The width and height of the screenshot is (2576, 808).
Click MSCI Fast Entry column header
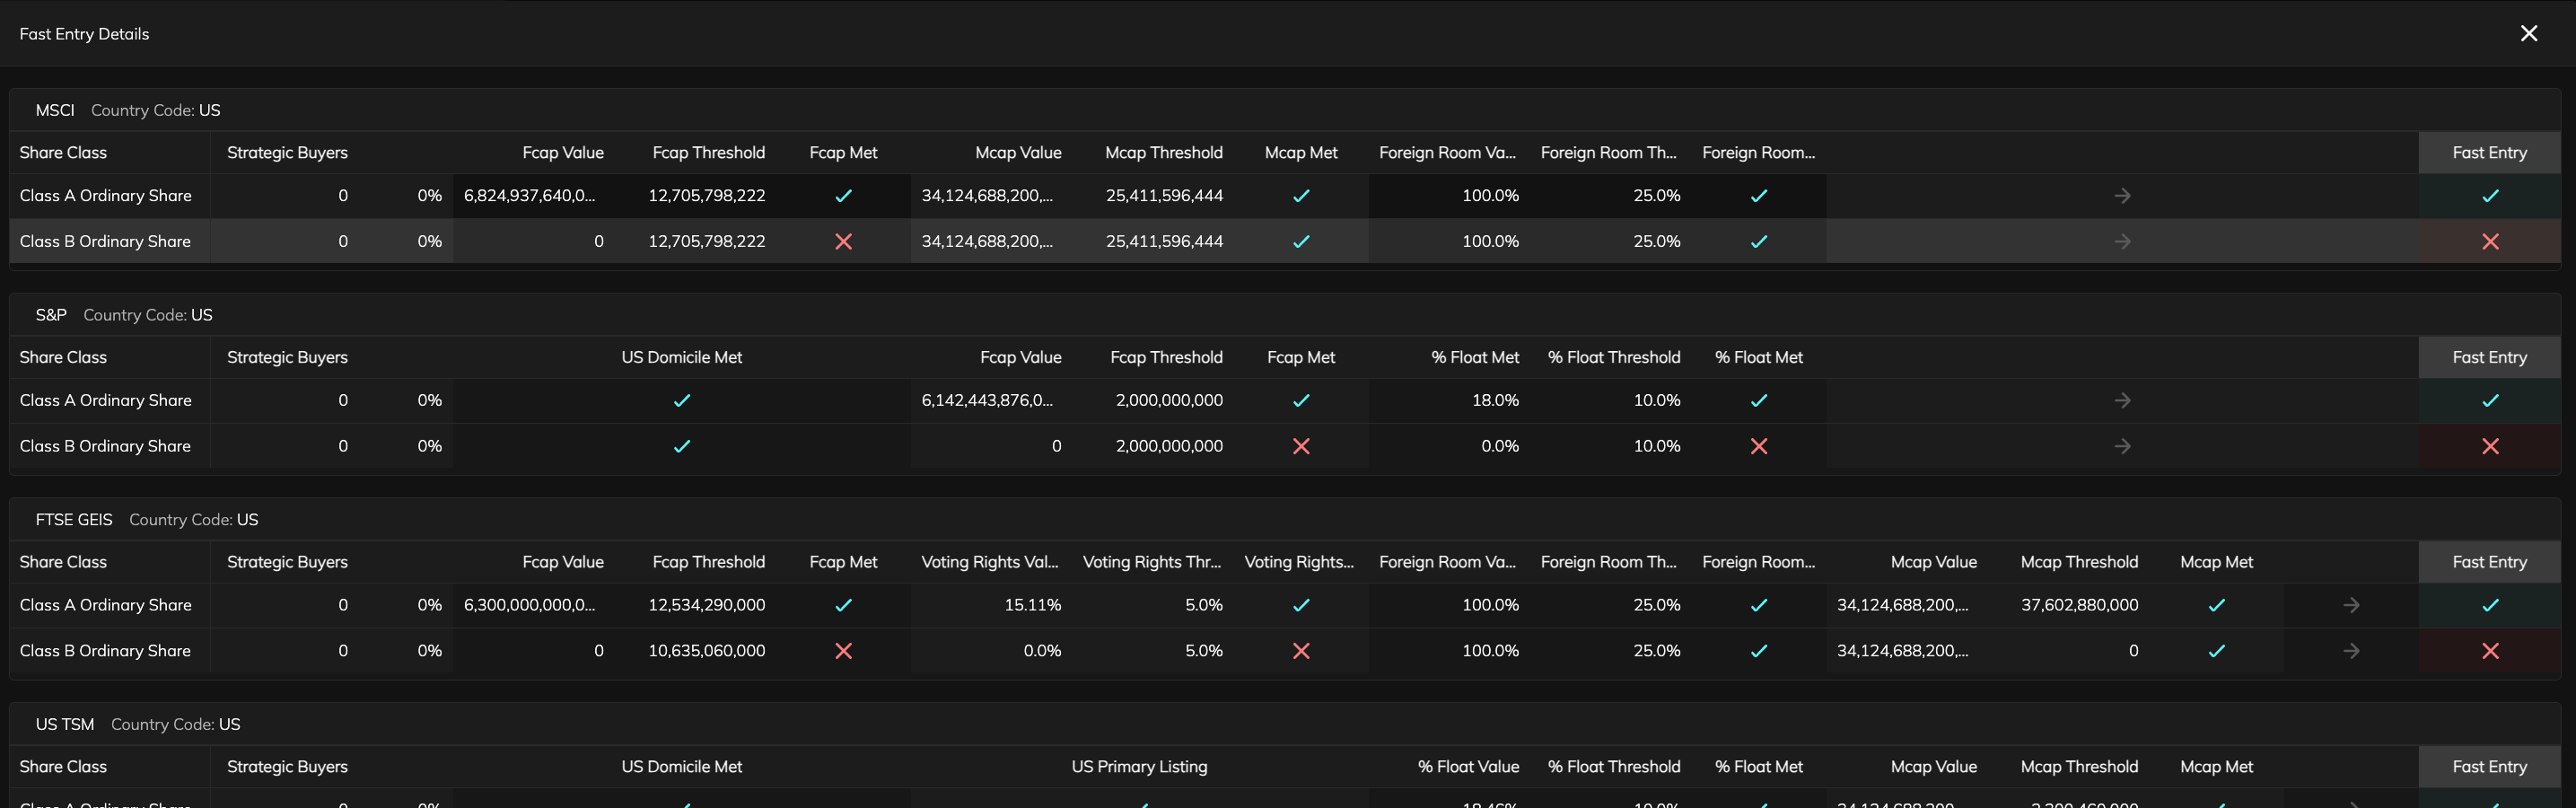[2489, 153]
